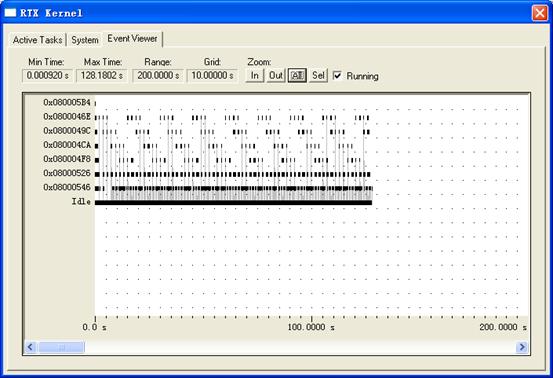Click the horizontal scrollbar thumb
Image resolution: width=553 pixels, height=378 pixels.
61,347
